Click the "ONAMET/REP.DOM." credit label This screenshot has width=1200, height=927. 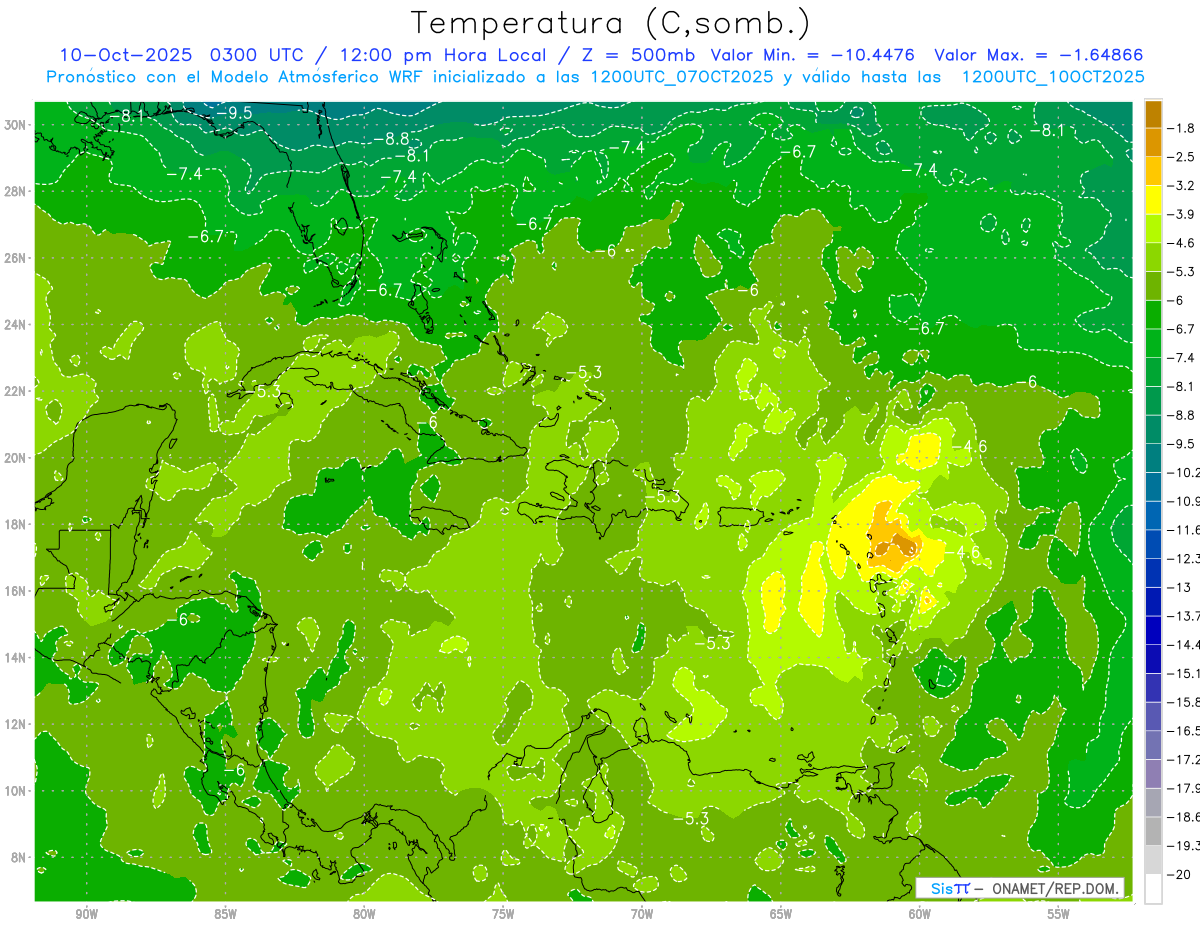coord(1056,888)
